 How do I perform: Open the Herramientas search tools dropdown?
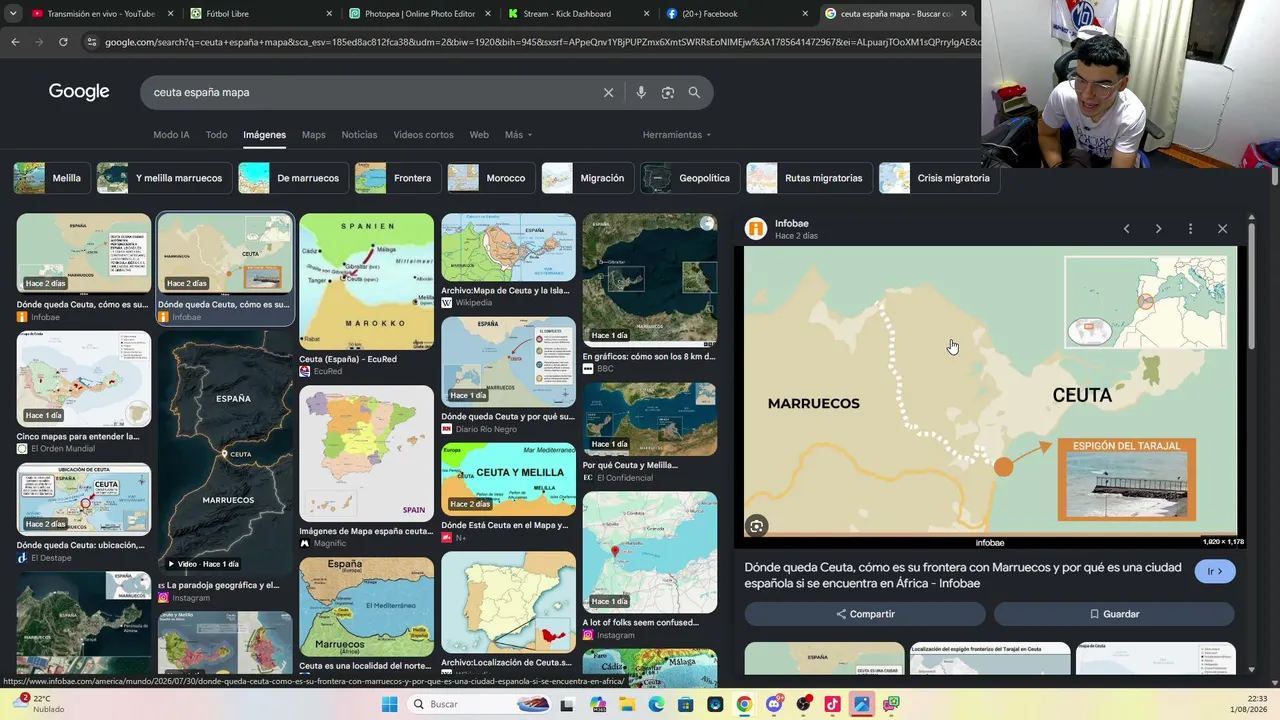click(x=677, y=135)
